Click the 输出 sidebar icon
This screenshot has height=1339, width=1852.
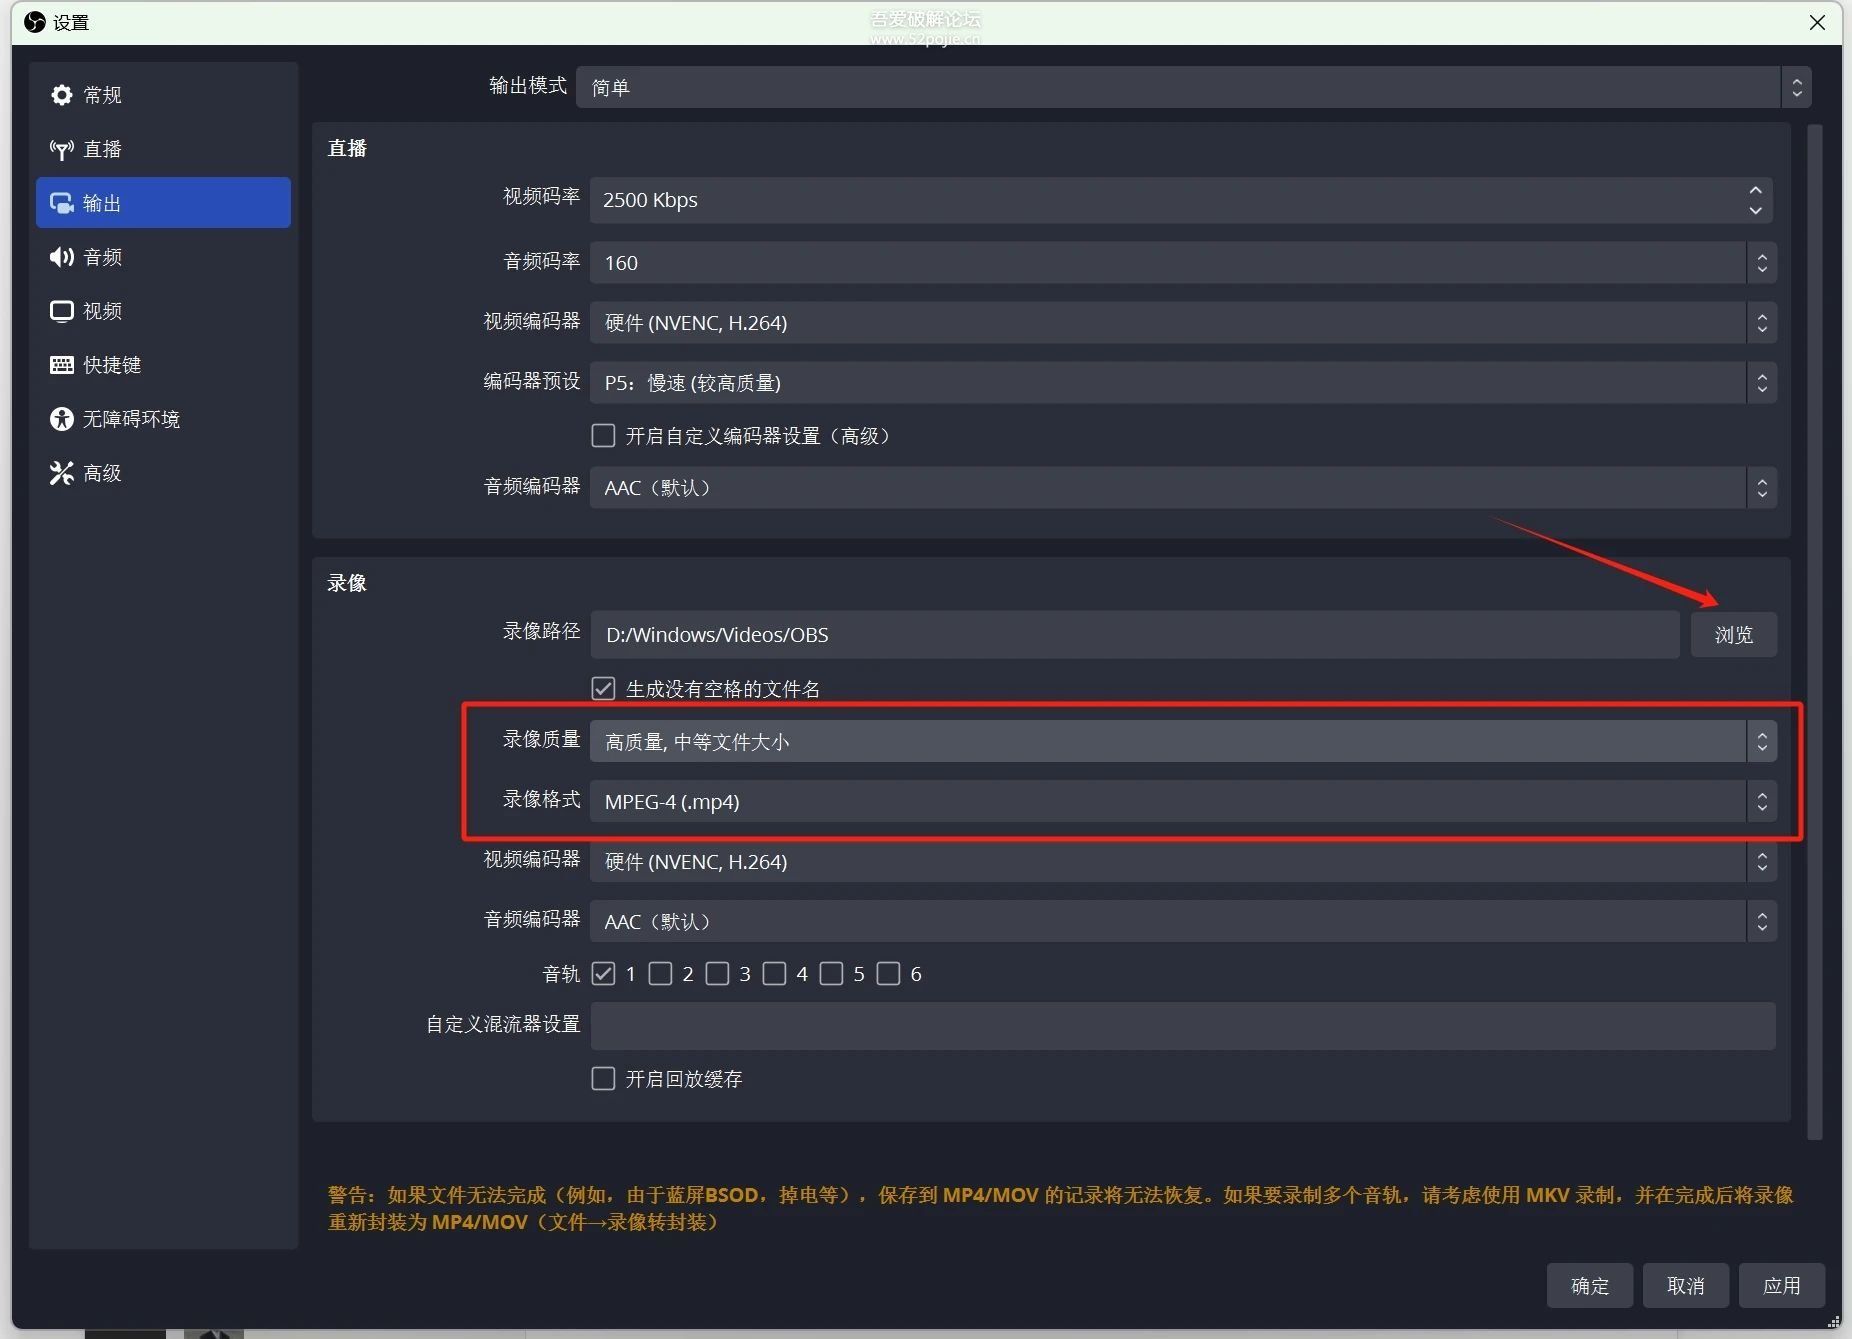62,202
